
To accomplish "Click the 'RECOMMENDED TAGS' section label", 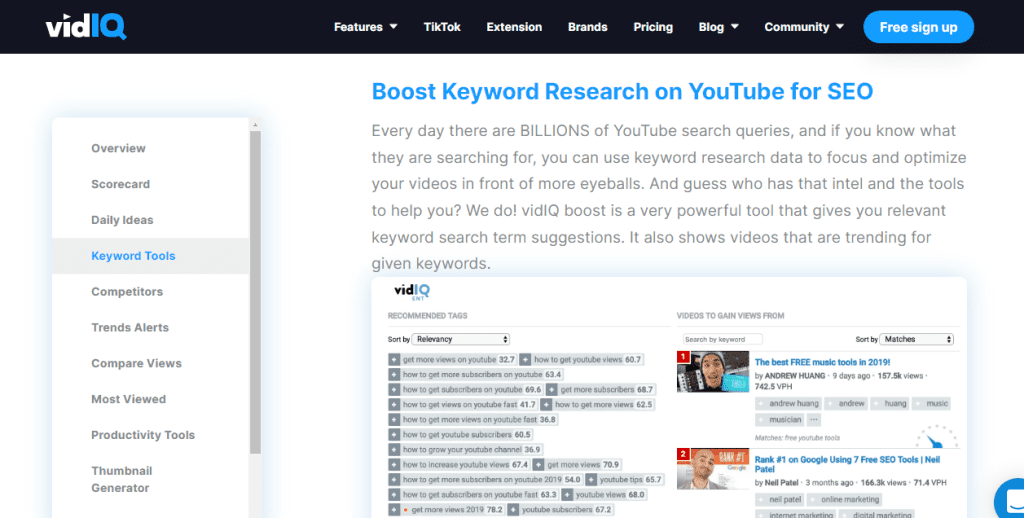I will [428, 316].
